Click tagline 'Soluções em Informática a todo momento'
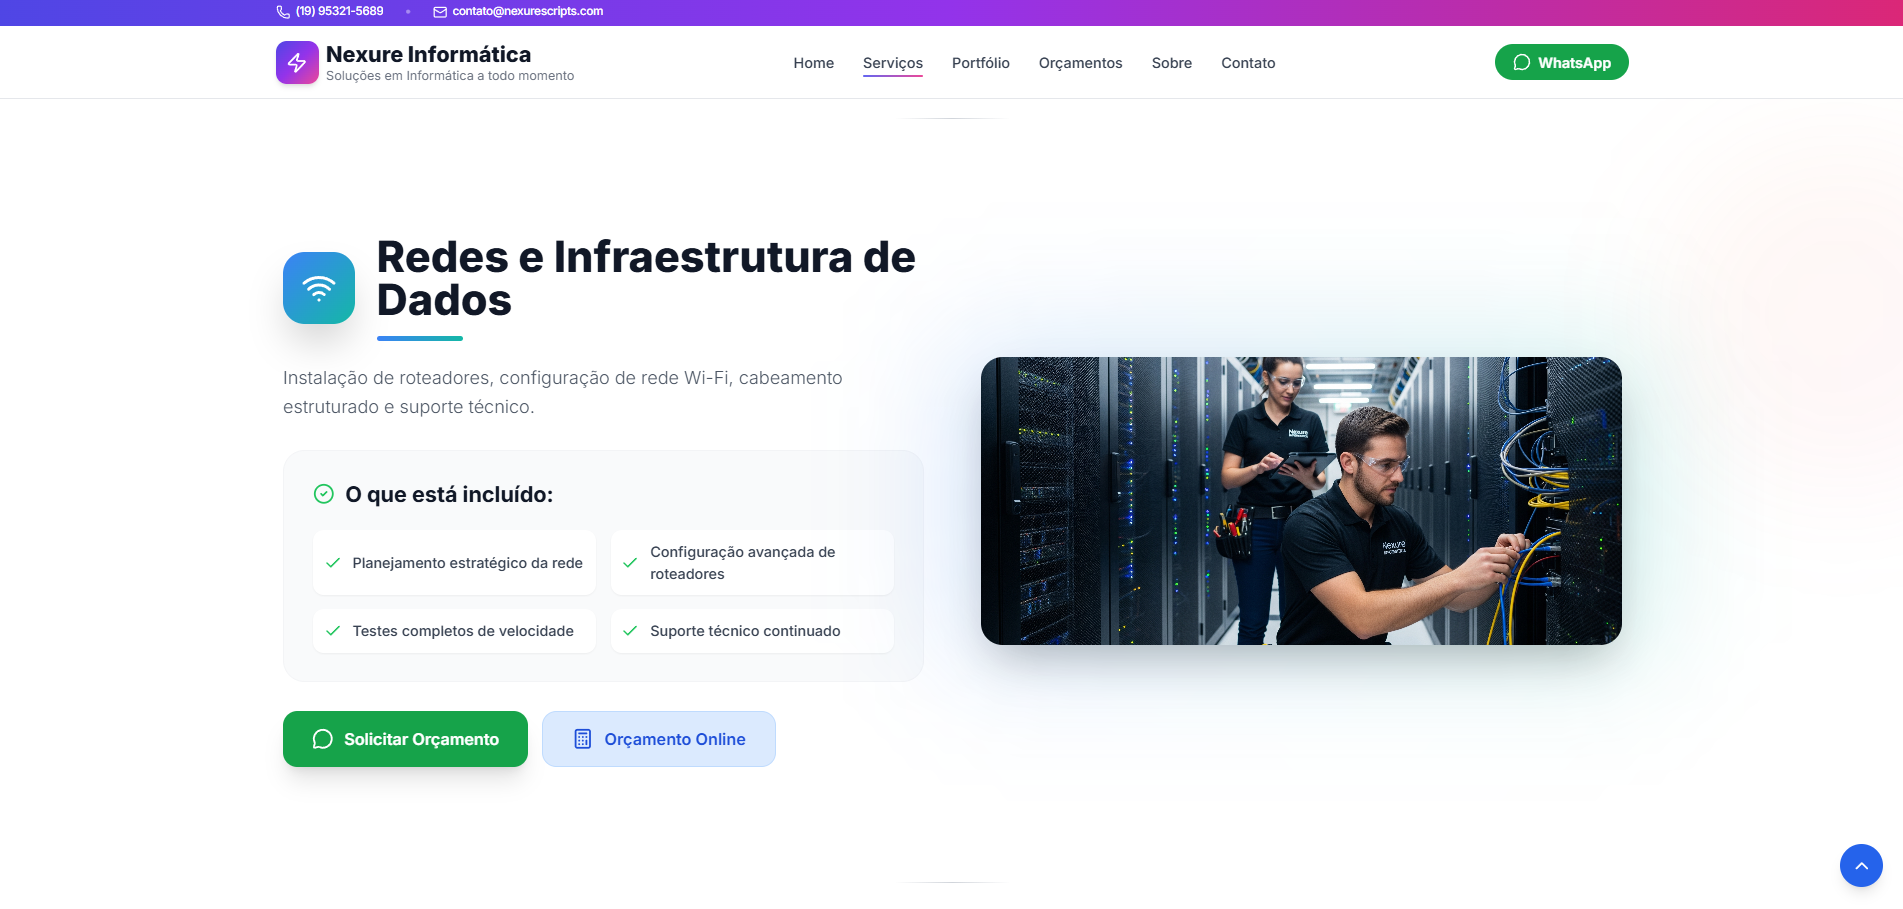1903x909 pixels. (450, 76)
